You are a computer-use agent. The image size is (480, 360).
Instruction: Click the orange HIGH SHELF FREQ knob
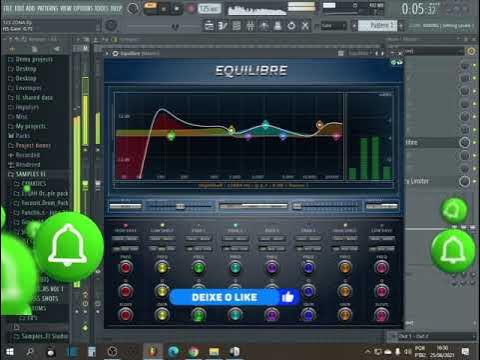coord(345,267)
